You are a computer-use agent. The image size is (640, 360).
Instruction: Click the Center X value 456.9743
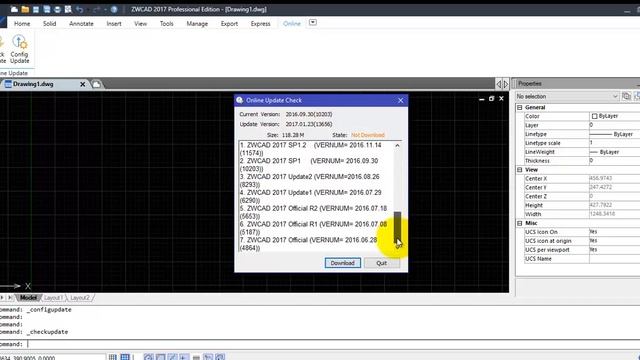click(602, 179)
